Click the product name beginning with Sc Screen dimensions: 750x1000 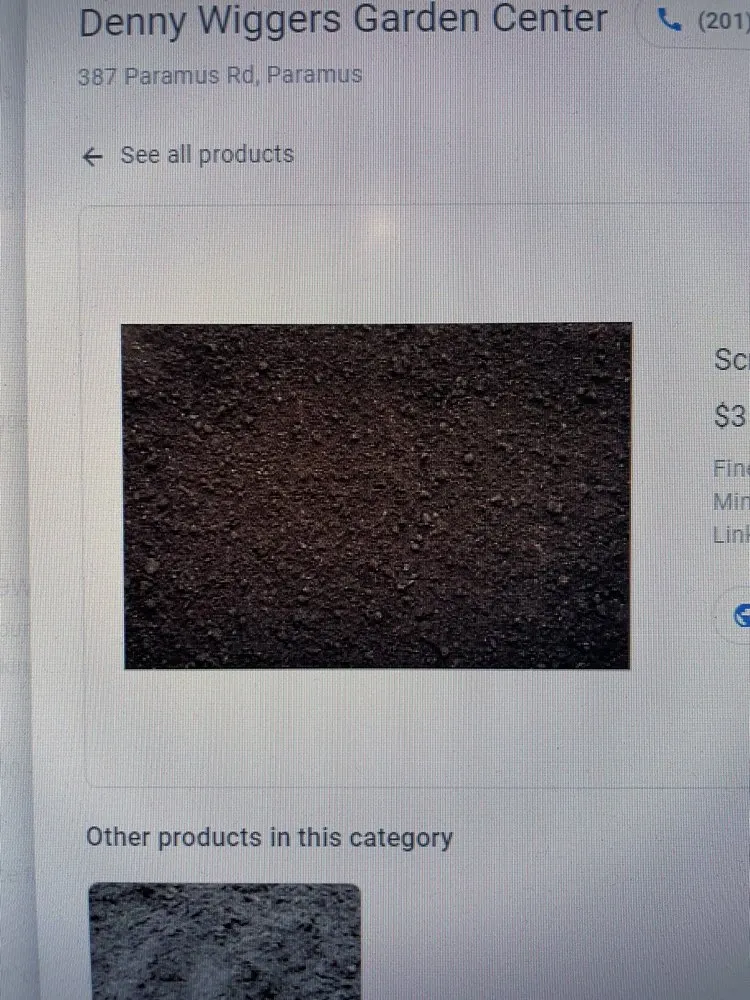[732, 360]
